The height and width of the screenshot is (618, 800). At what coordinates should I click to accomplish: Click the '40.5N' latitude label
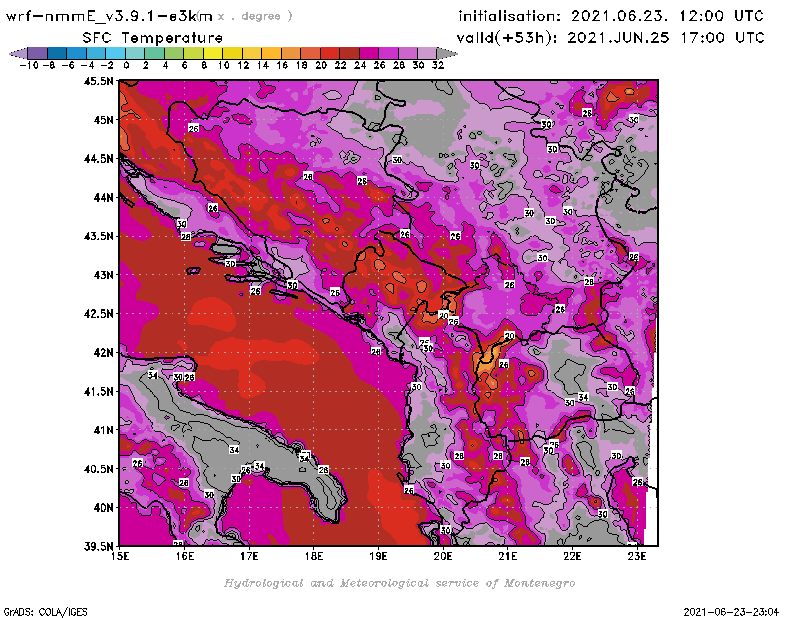[x=99, y=469]
